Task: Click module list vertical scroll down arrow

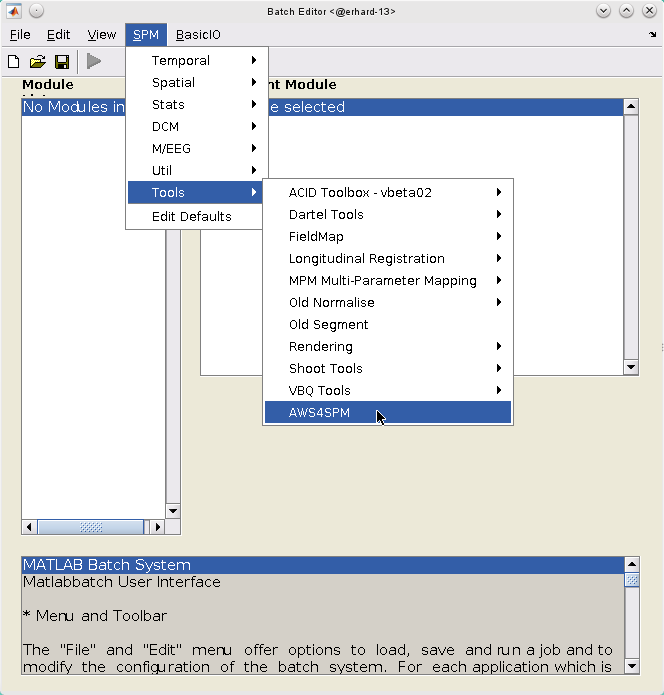Action: click(x=173, y=511)
